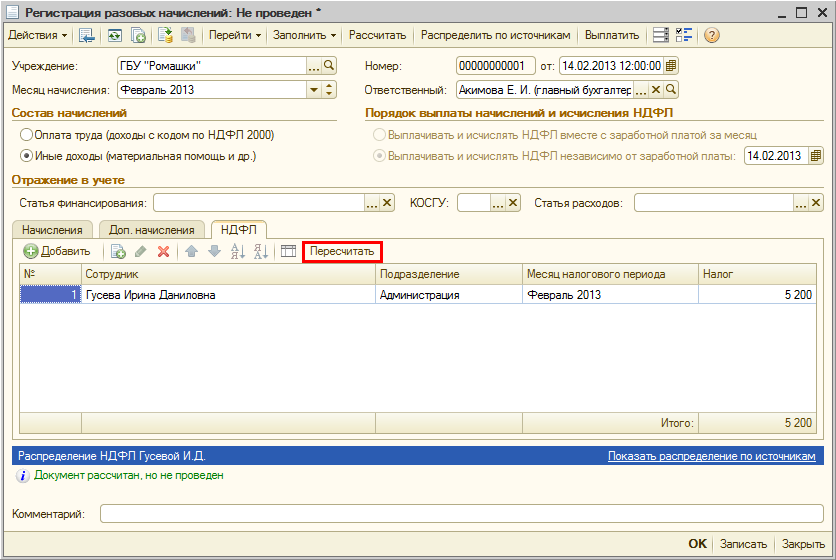Click Февраль 2013 cell in tax table
836x560 pixels.
click(x=610, y=295)
